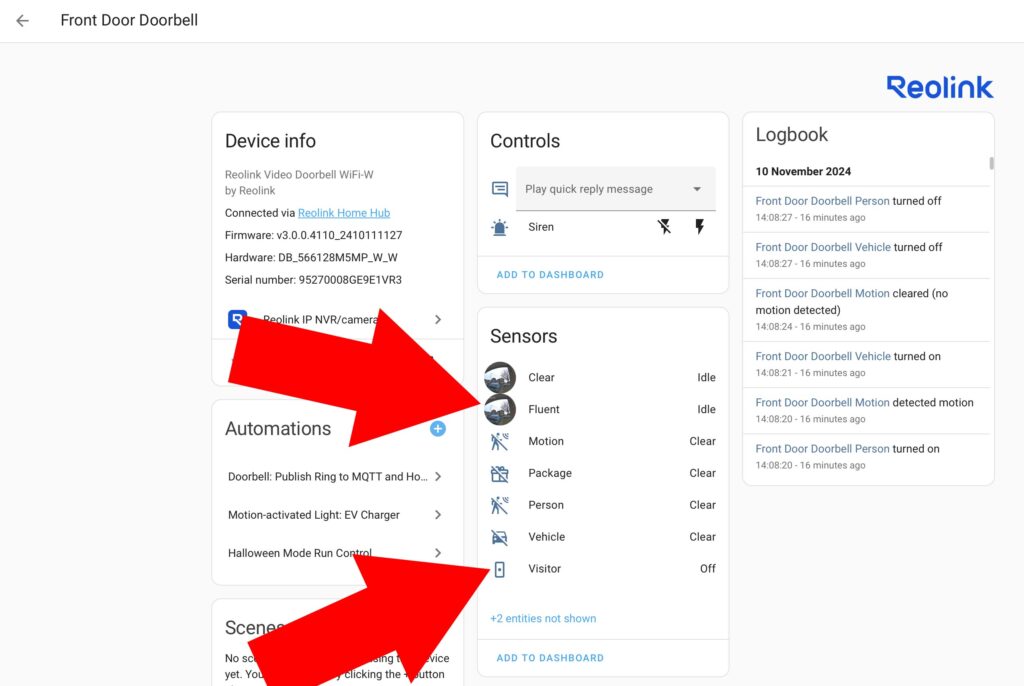Open the Front Door Doorbell Motion detected motion entry
The width and height of the screenshot is (1024, 686).
pyautogui.click(x=866, y=411)
